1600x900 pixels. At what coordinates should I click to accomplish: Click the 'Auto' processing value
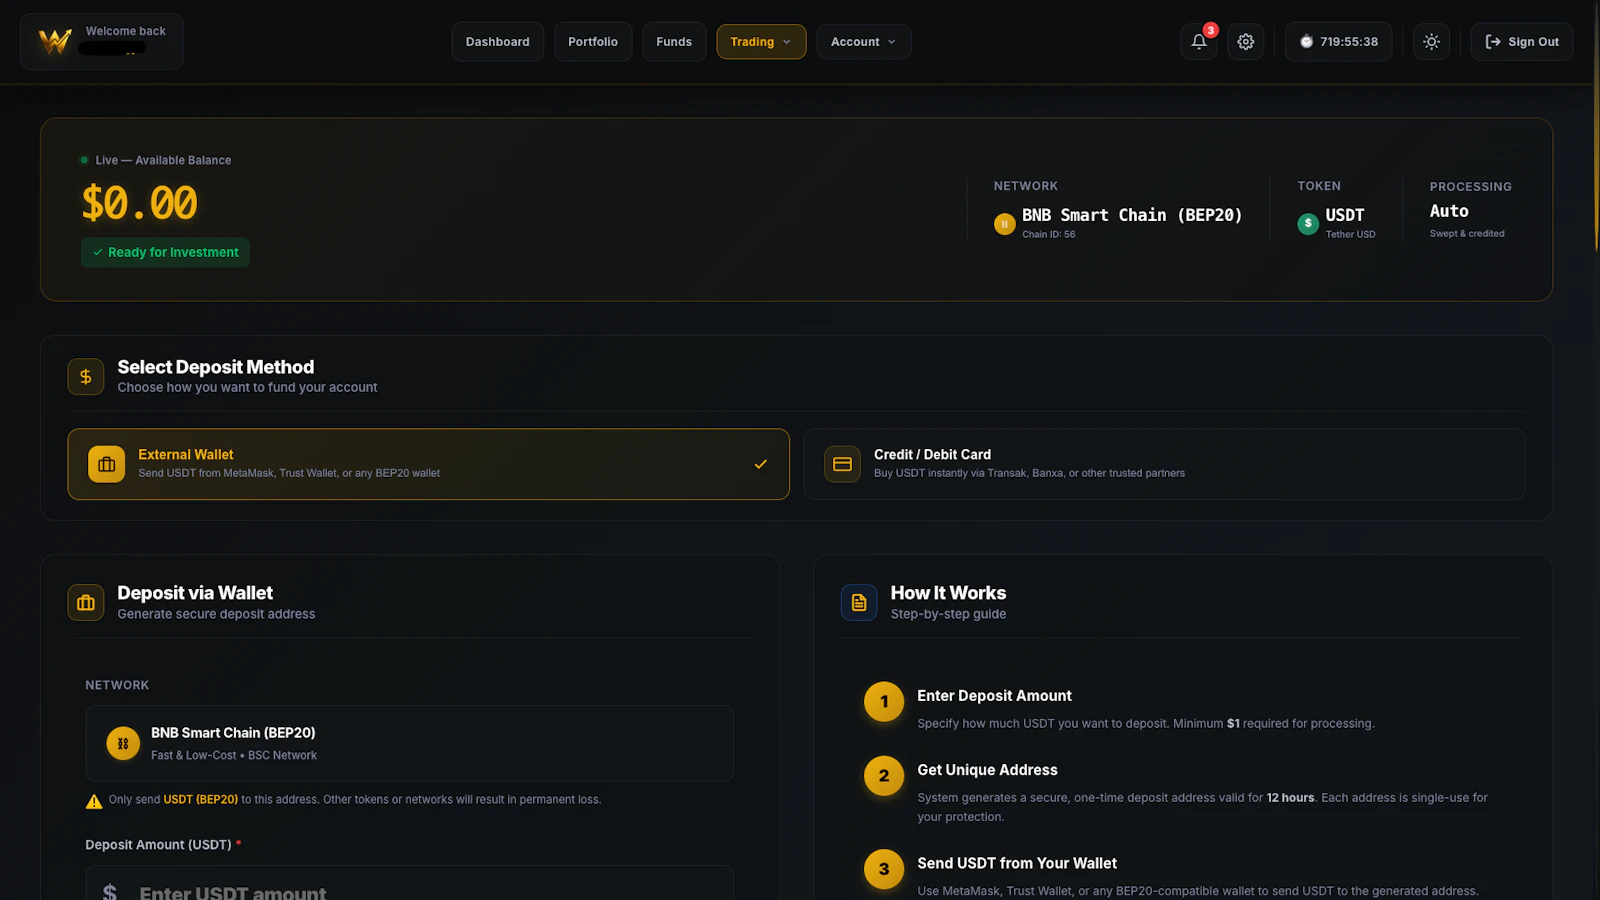pos(1449,211)
